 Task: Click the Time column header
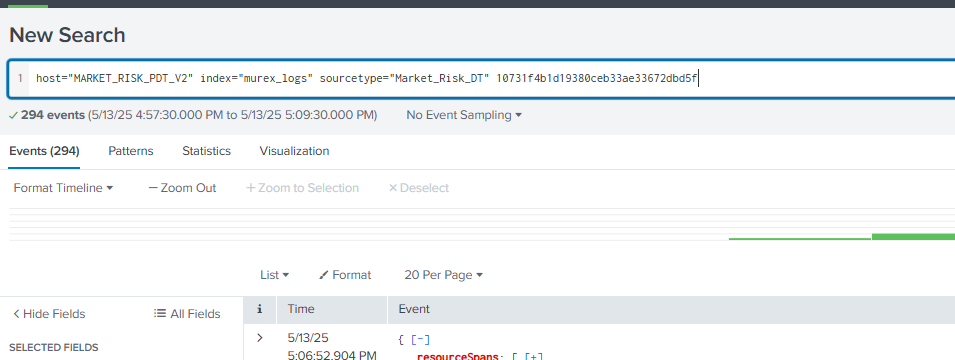(301, 309)
